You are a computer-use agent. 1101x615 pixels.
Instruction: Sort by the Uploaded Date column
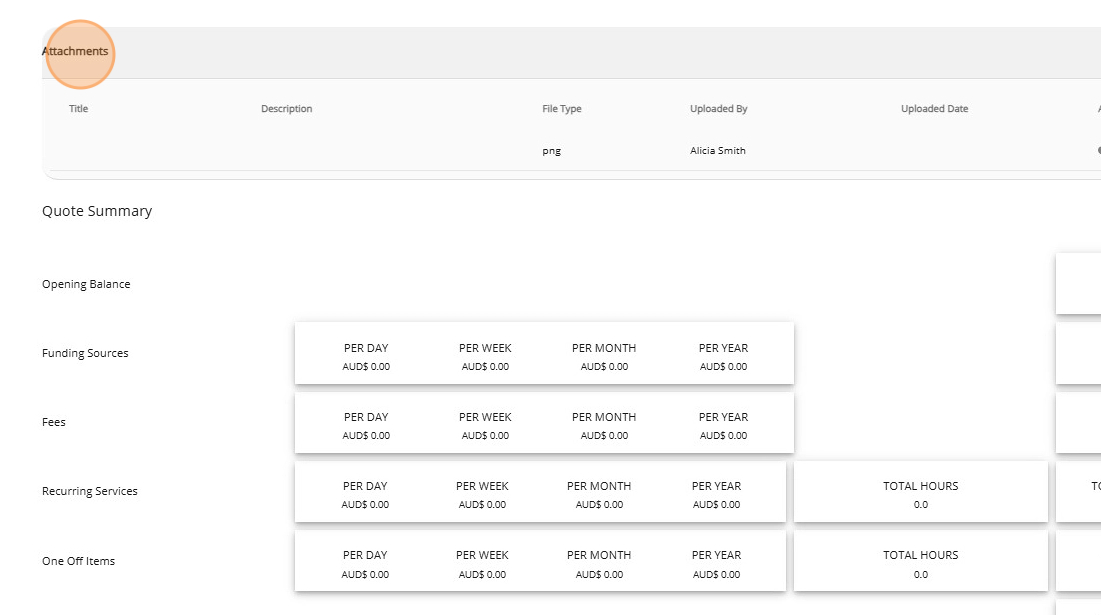click(x=934, y=109)
